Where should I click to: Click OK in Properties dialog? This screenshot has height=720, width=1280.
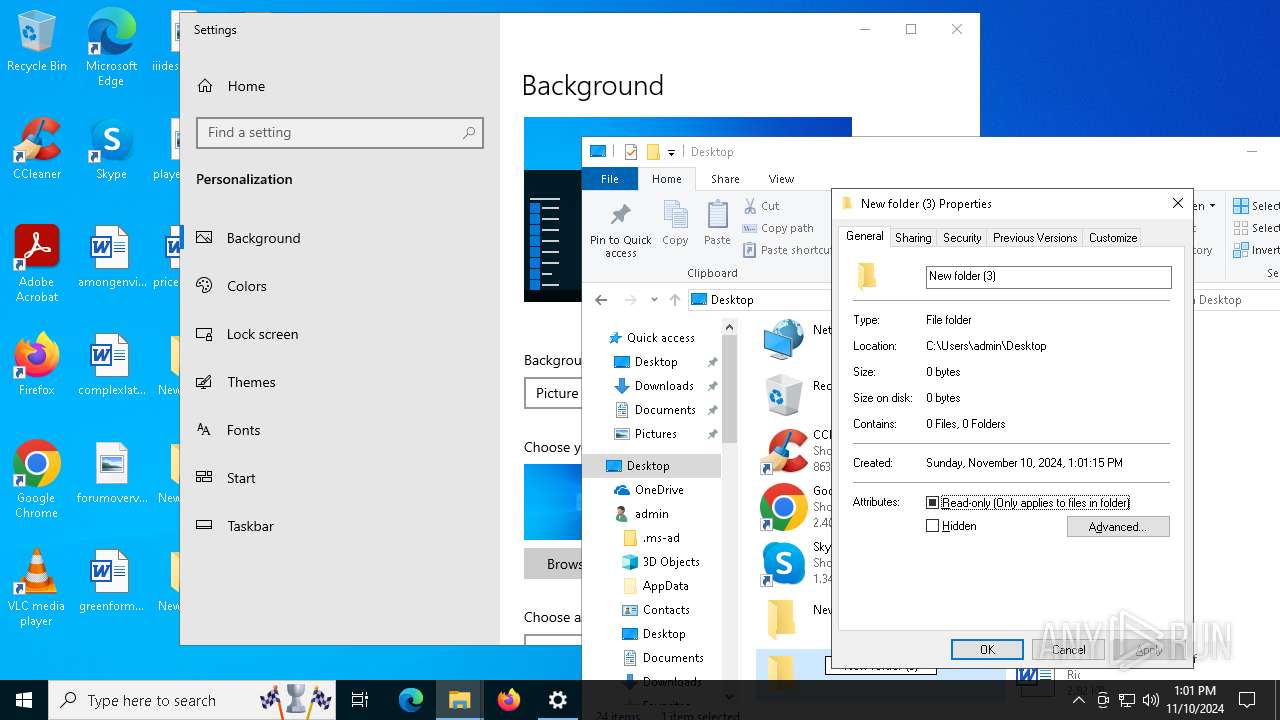987,650
